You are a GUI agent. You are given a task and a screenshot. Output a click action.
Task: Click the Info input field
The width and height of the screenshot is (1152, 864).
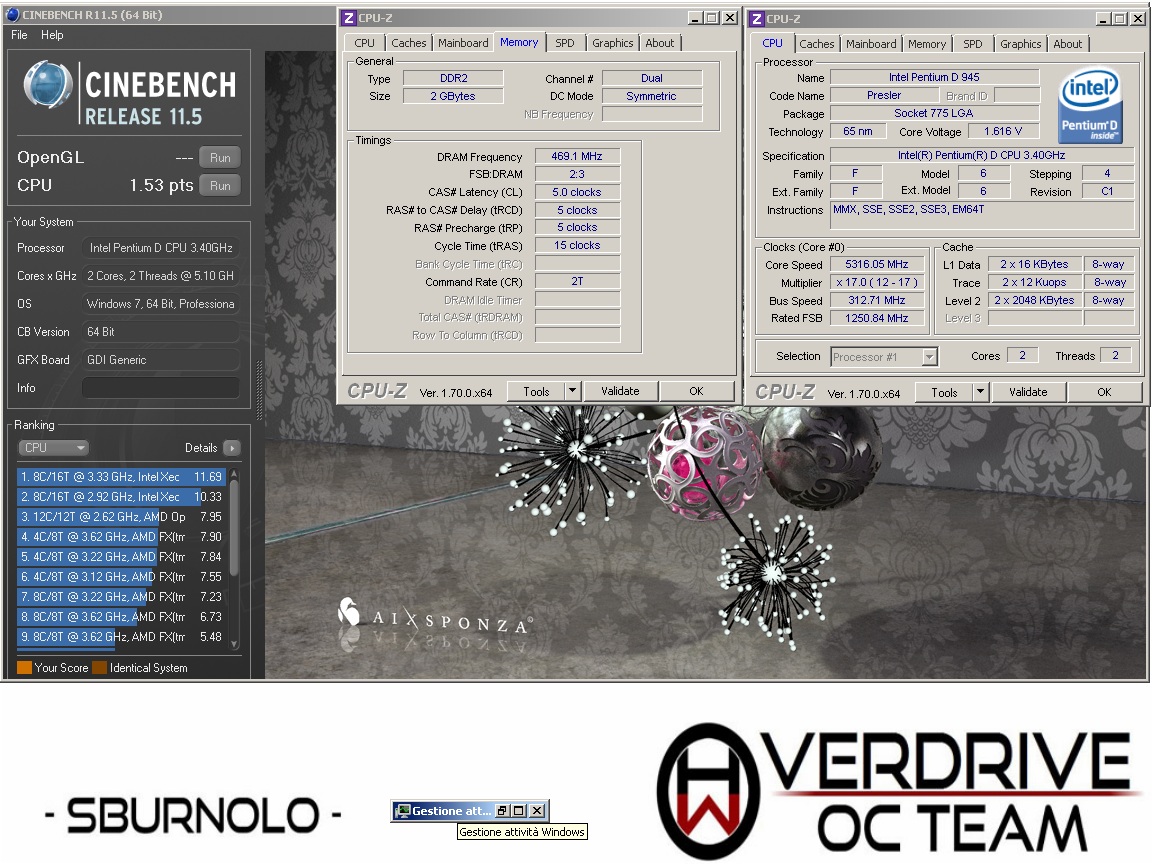[160, 388]
